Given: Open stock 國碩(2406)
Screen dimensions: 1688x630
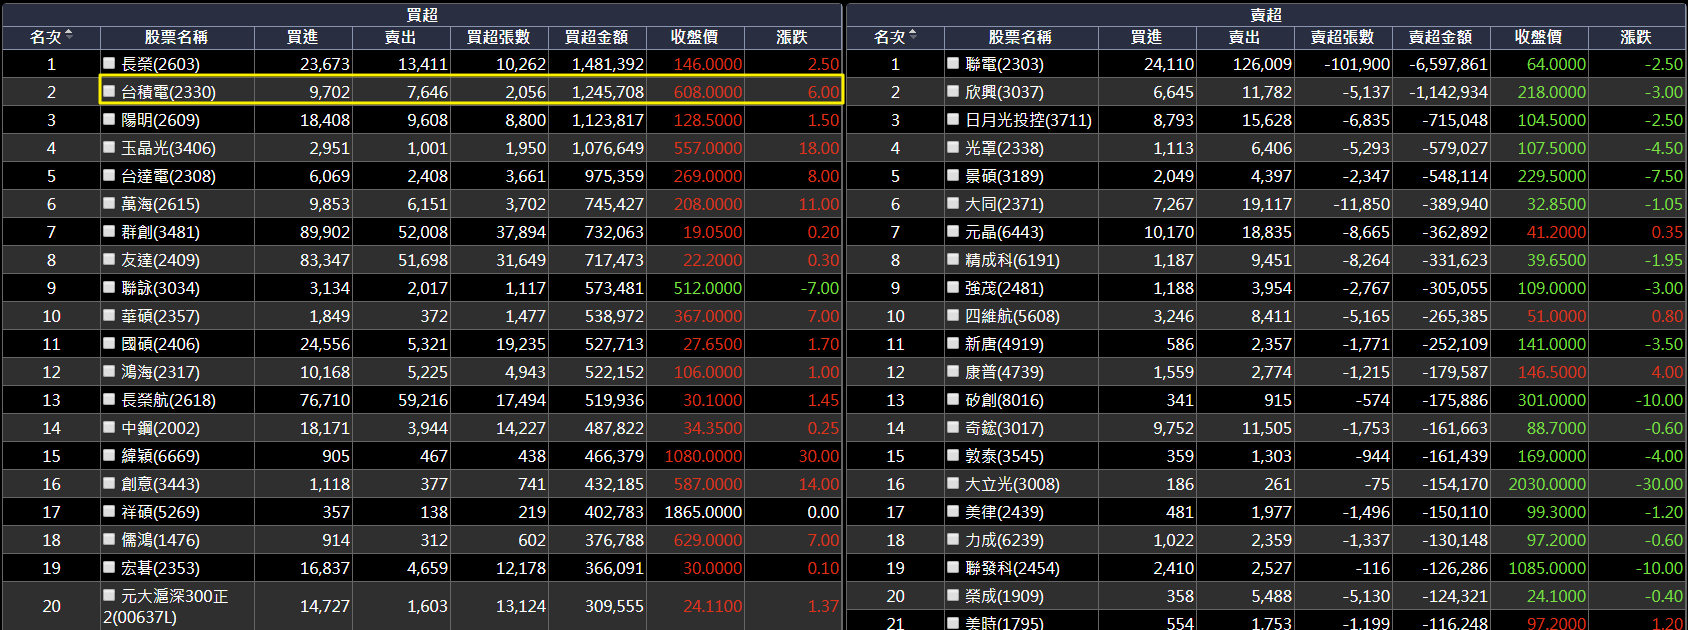Looking at the screenshot, I should [160, 344].
